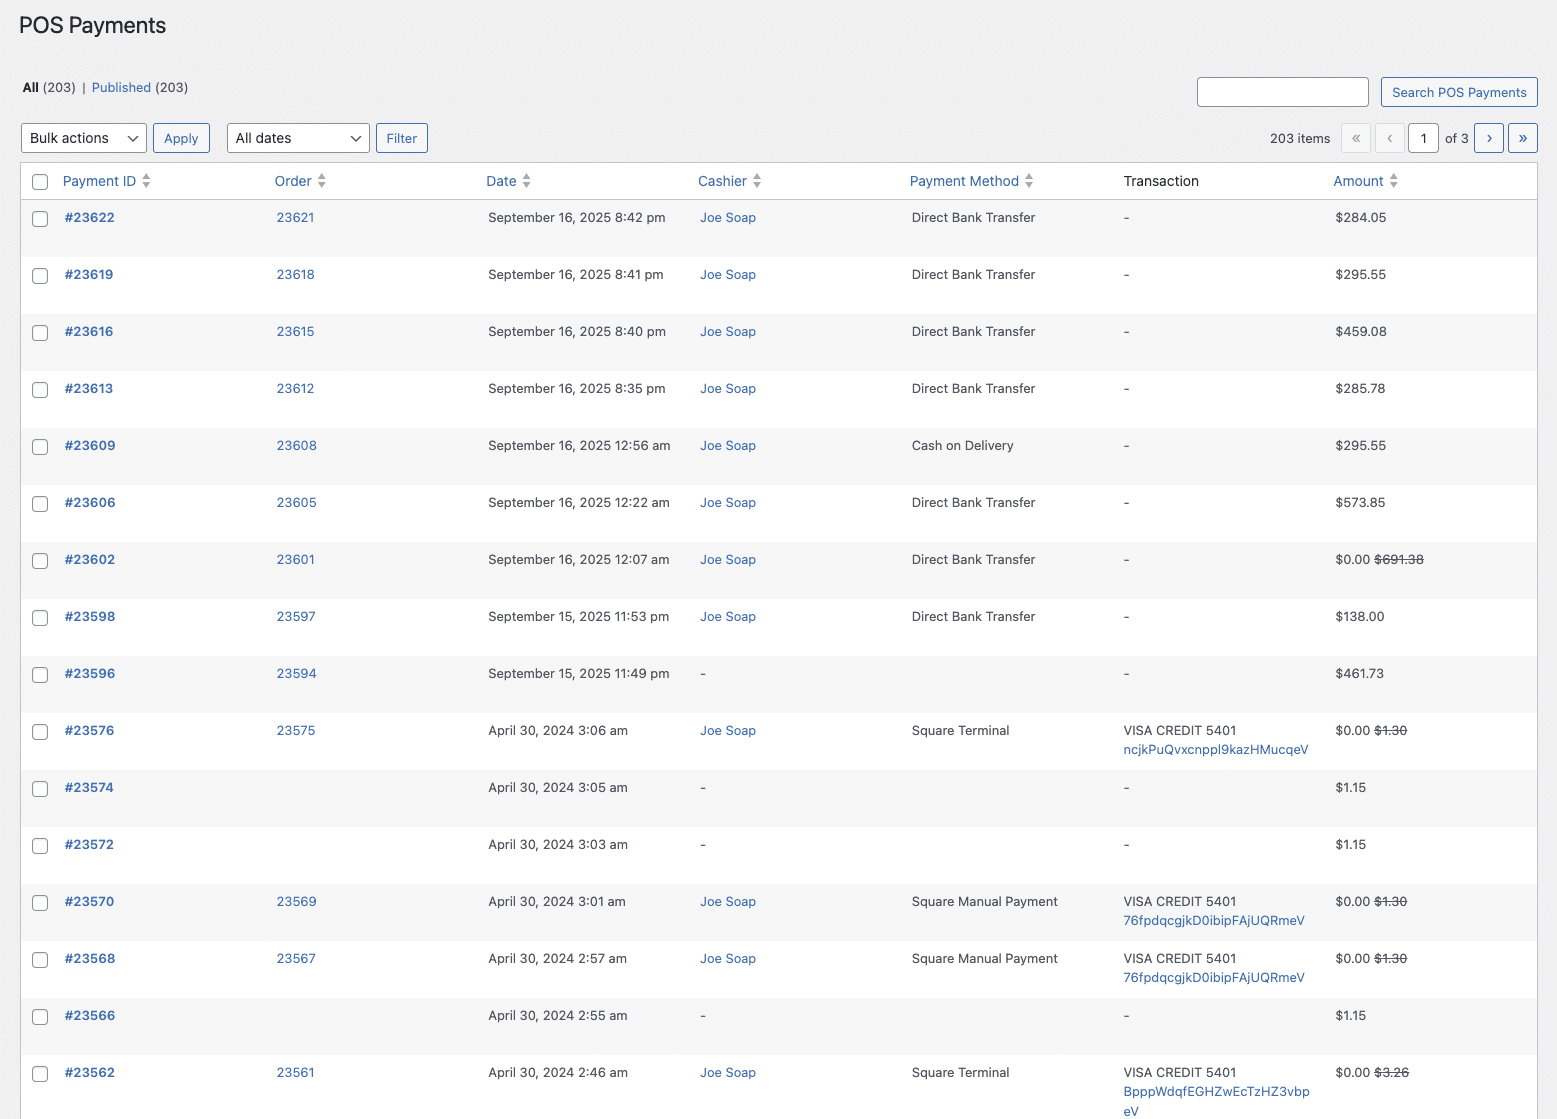Open order 23621 link
The width and height of the screenshot is (1557, 1119).
pos(295,218)
